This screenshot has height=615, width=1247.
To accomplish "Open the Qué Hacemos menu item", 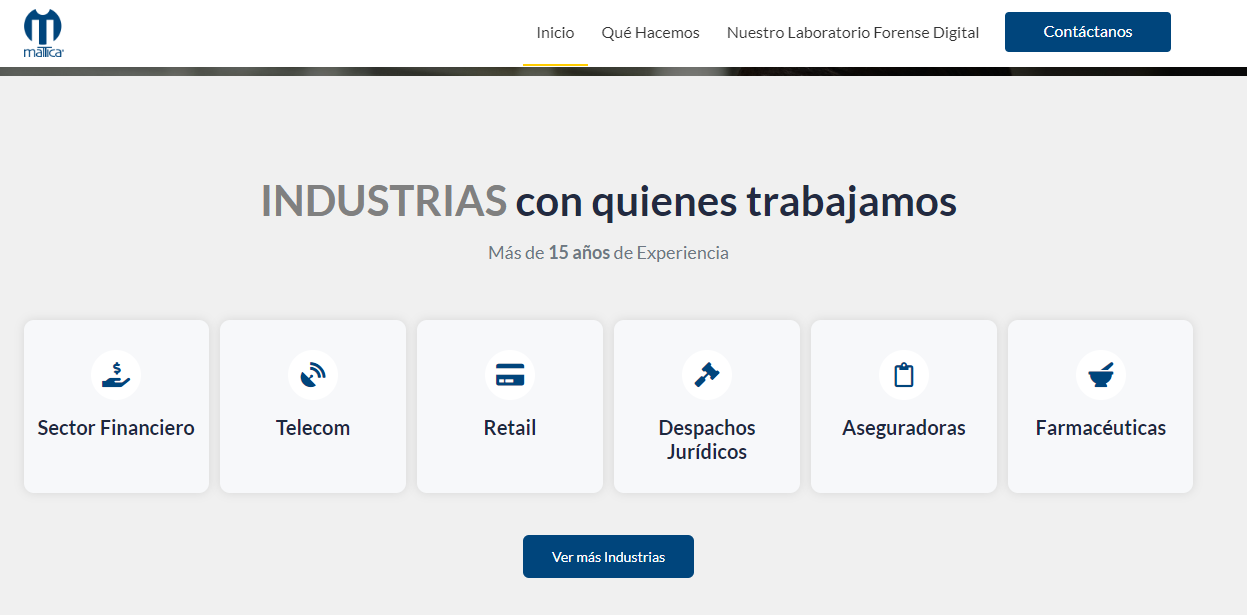I will pos(650,32).
